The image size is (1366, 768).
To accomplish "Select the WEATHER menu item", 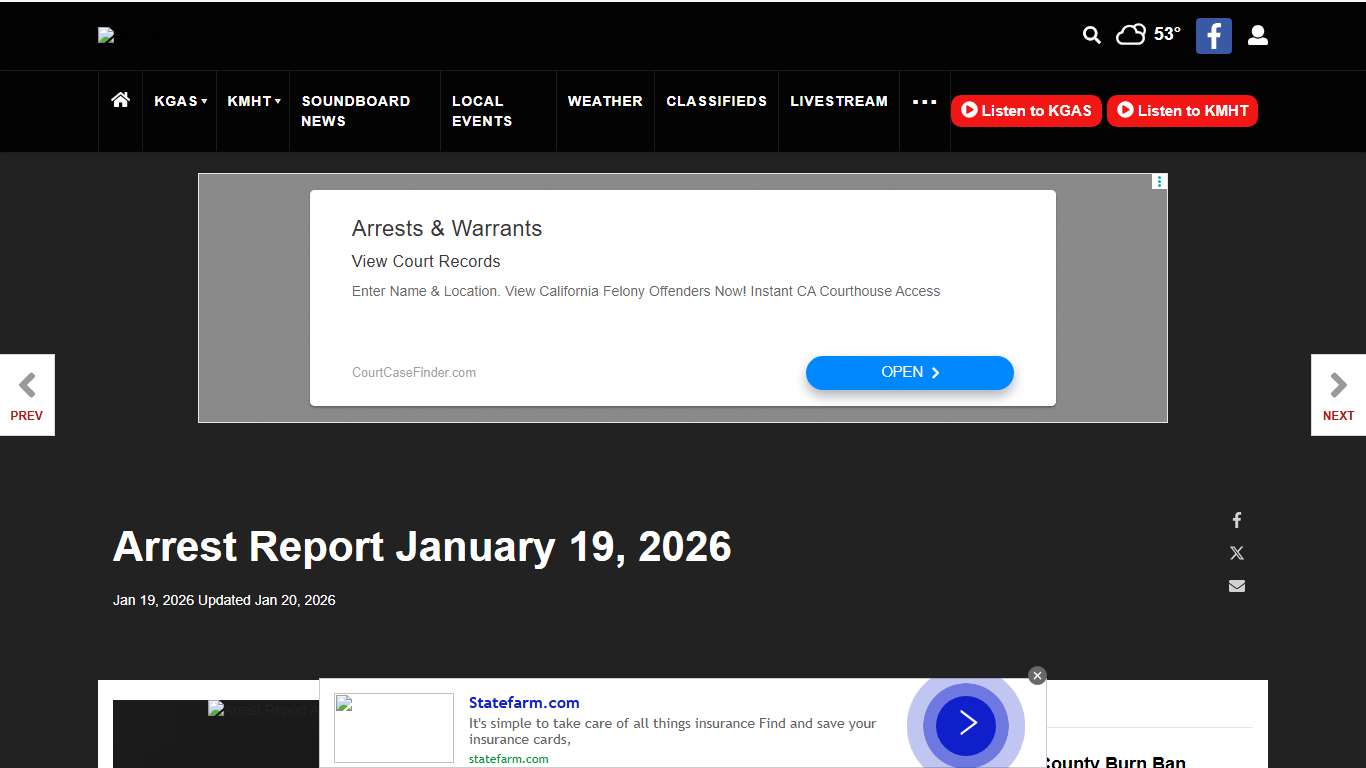I will point(605,100).
